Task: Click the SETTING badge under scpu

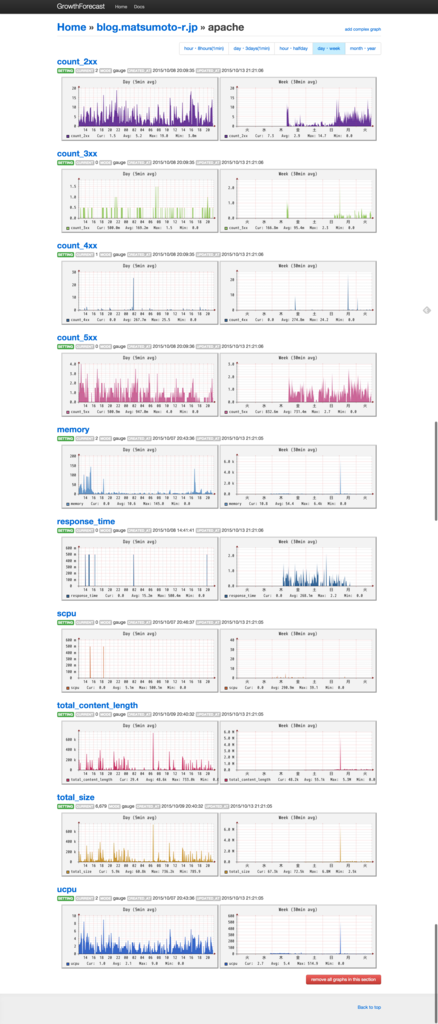Action: click(x=65, y=622)
